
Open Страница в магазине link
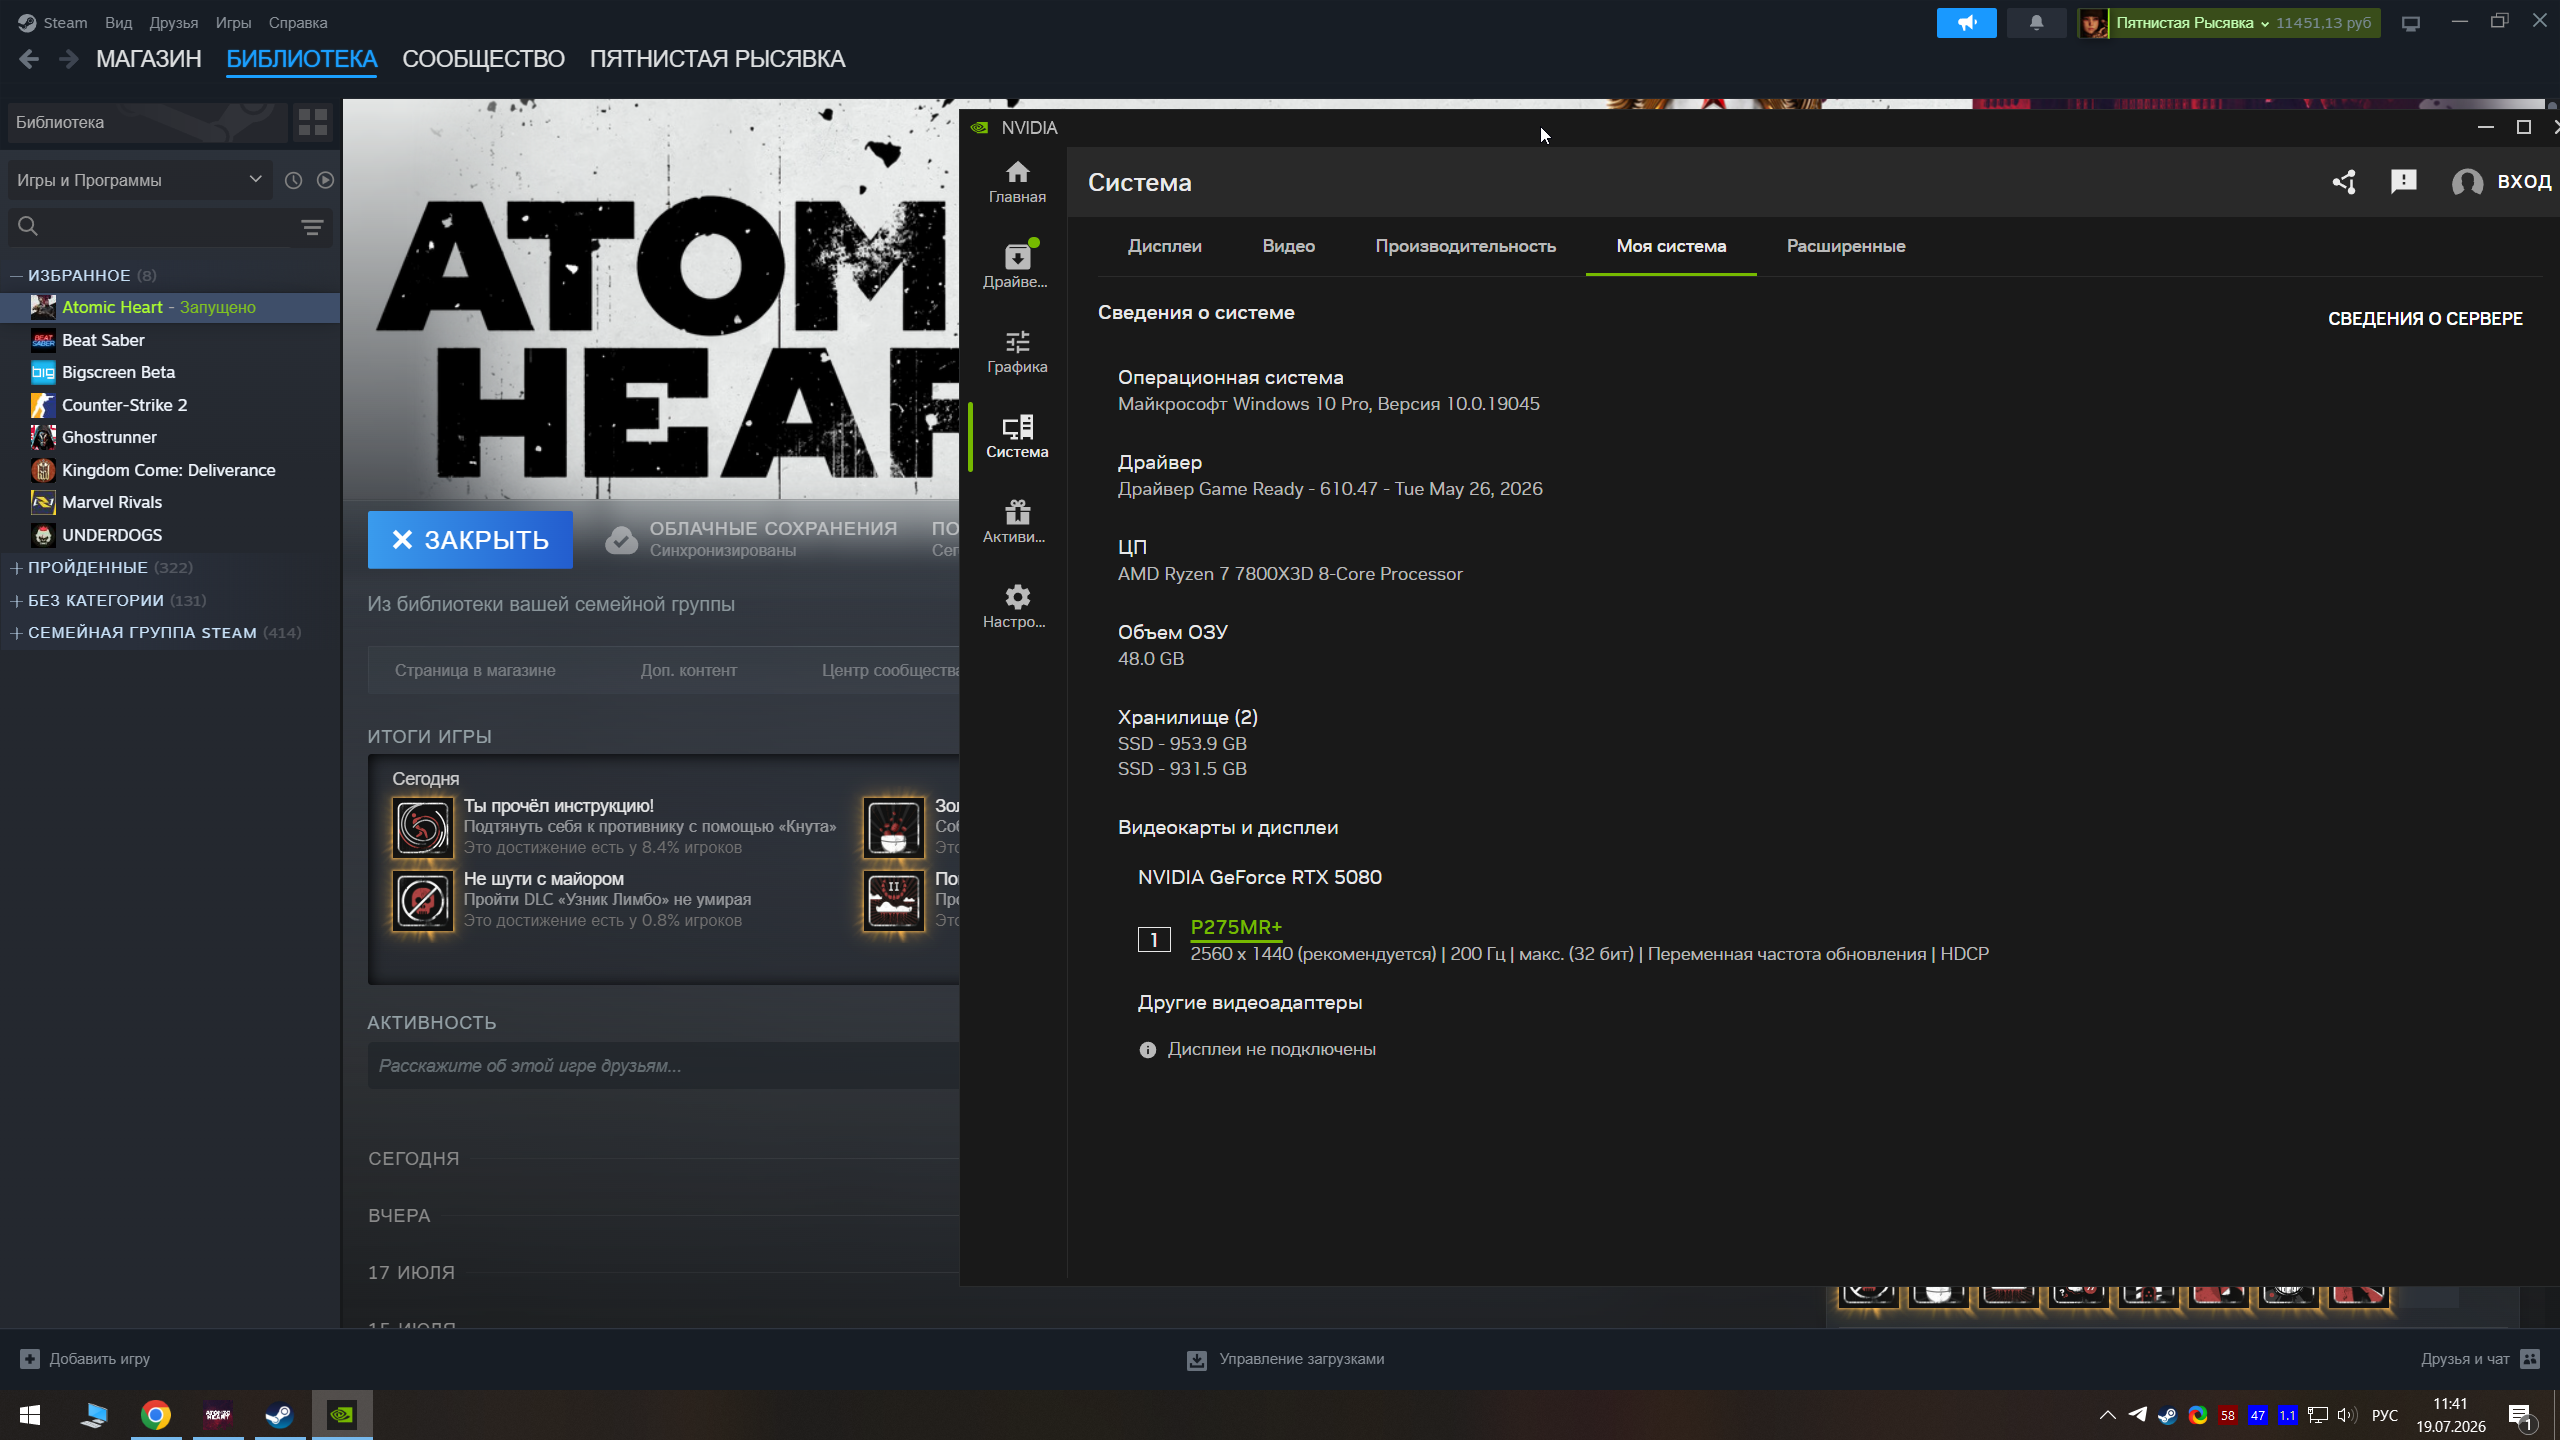pos(475,670)
